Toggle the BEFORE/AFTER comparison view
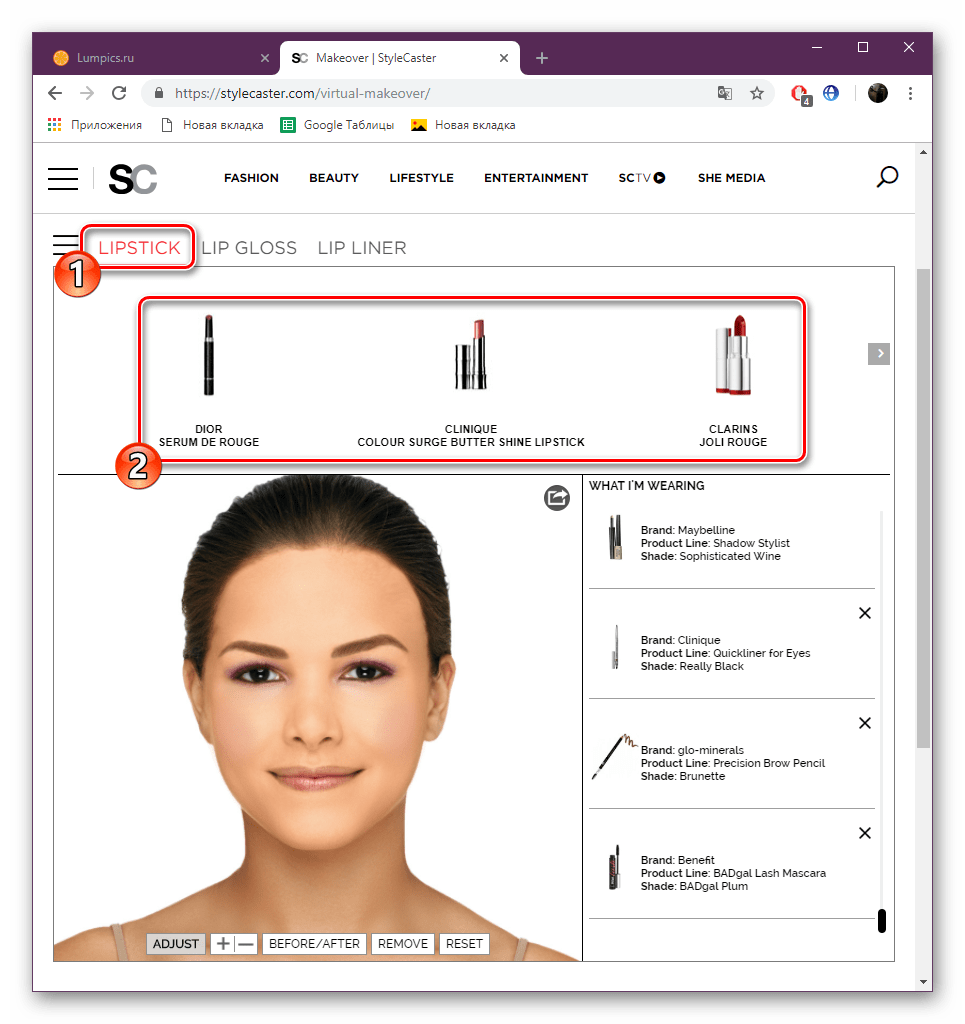The image size is (965, 1024). 314,943
